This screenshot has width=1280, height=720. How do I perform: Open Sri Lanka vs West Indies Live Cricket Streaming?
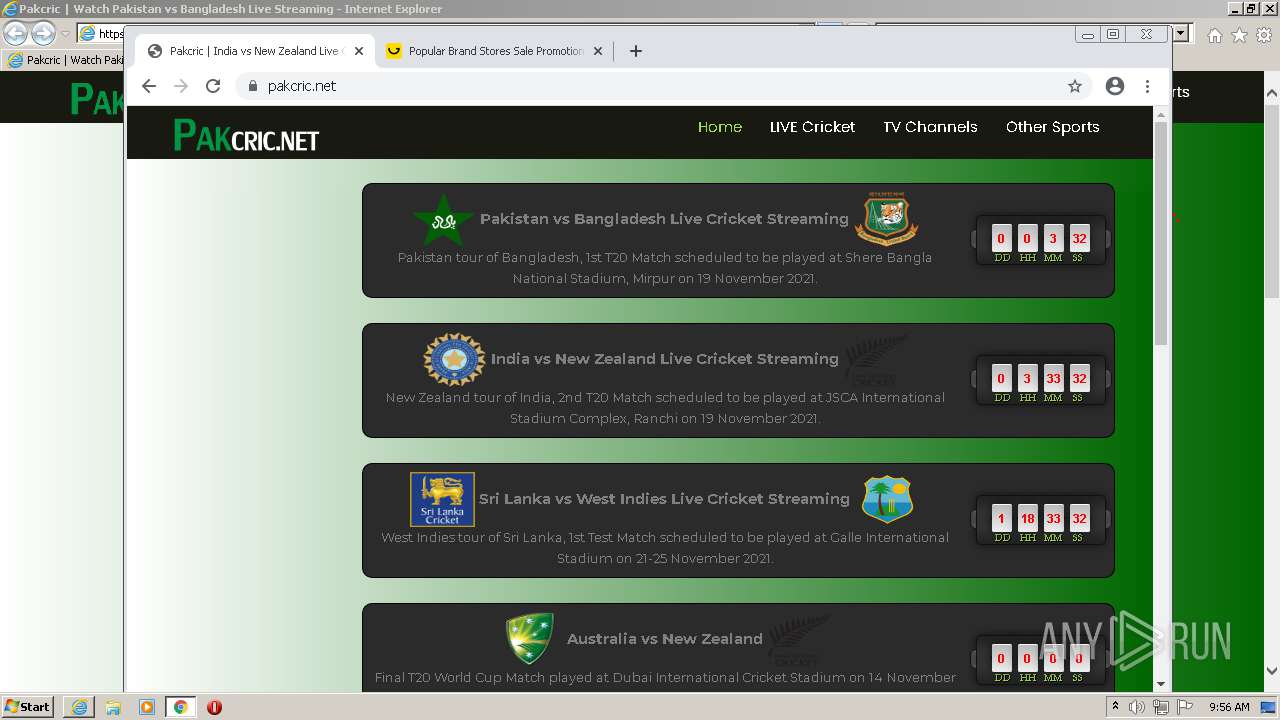(x=664, y=499)
